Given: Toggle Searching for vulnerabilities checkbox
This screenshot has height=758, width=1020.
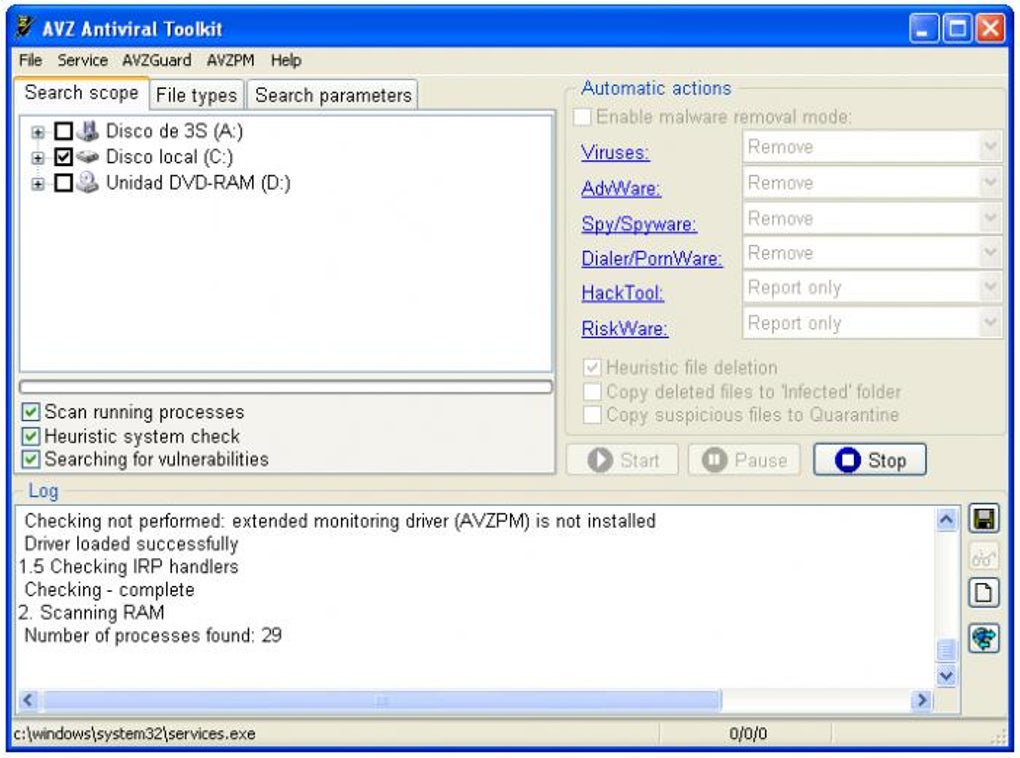Looking at the screenshot, I should coord(31,459).
